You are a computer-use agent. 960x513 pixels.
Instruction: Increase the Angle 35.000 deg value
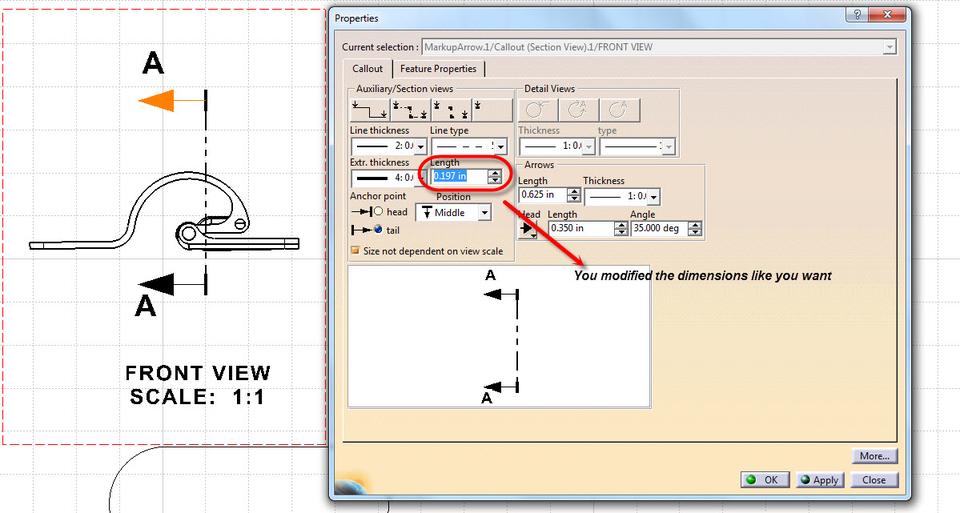point(695,225)
